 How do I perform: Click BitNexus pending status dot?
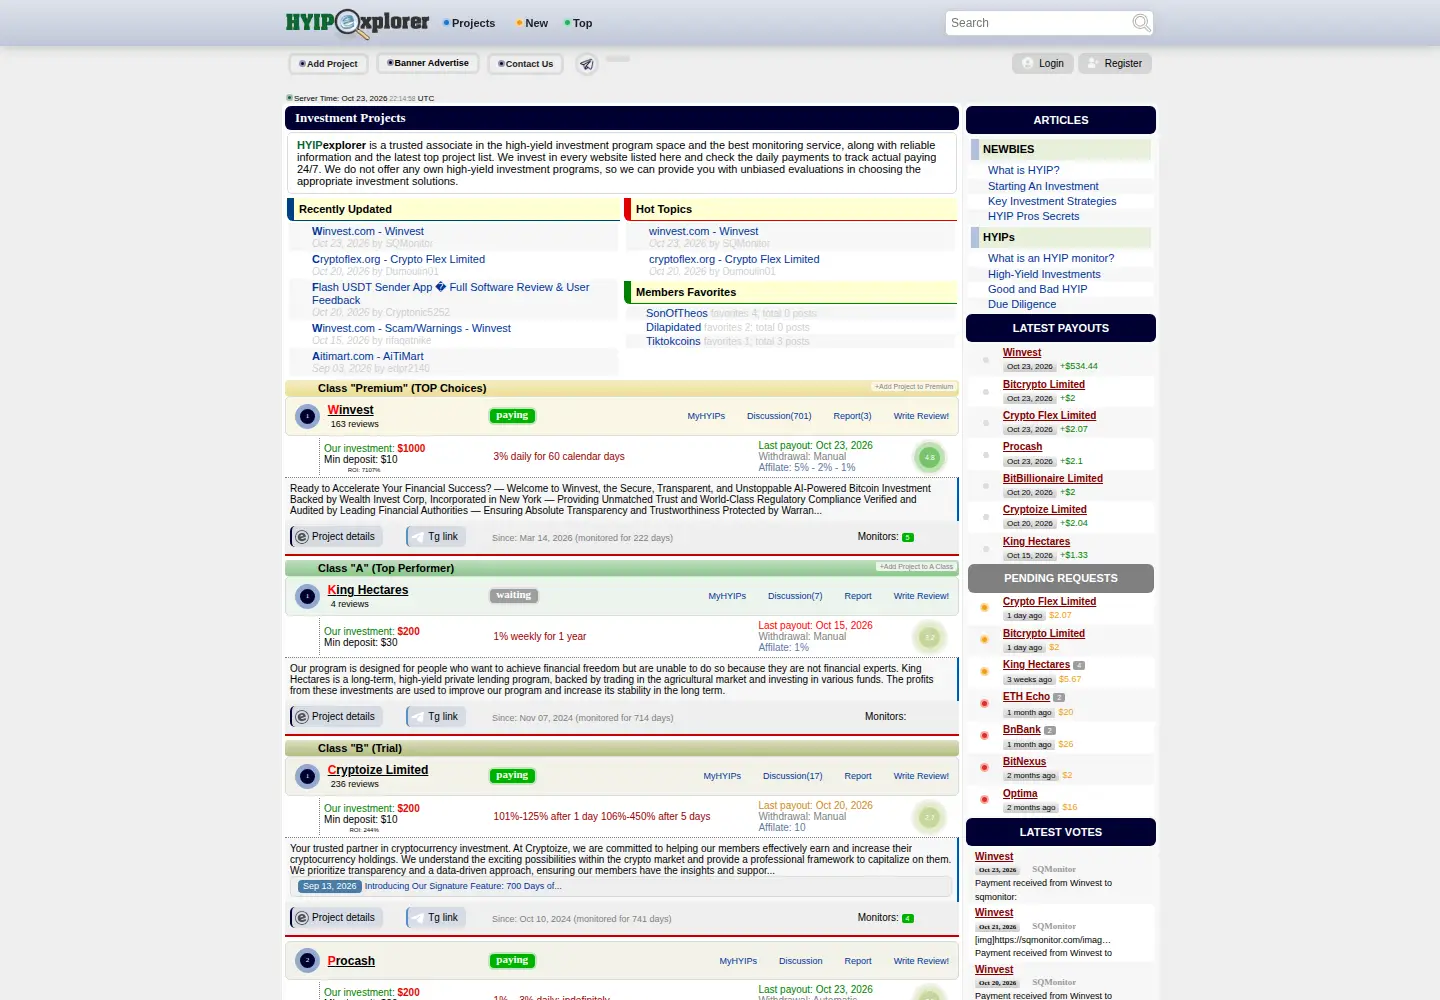point(984,767)
